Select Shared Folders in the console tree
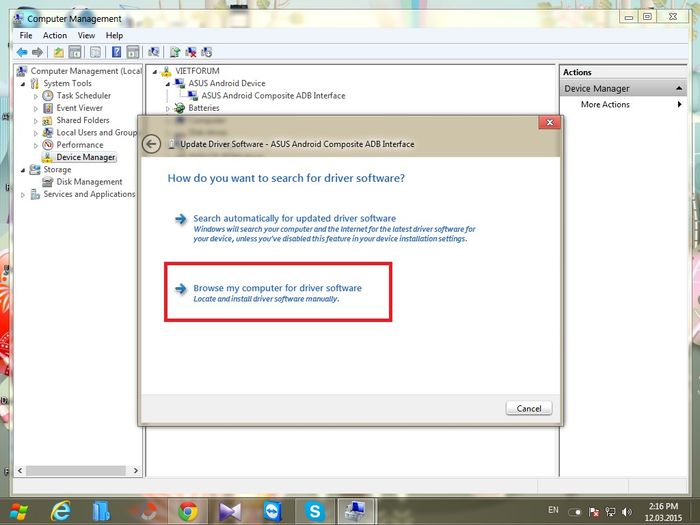This screenshot has width=700, height=525. [x=83, y=120]
